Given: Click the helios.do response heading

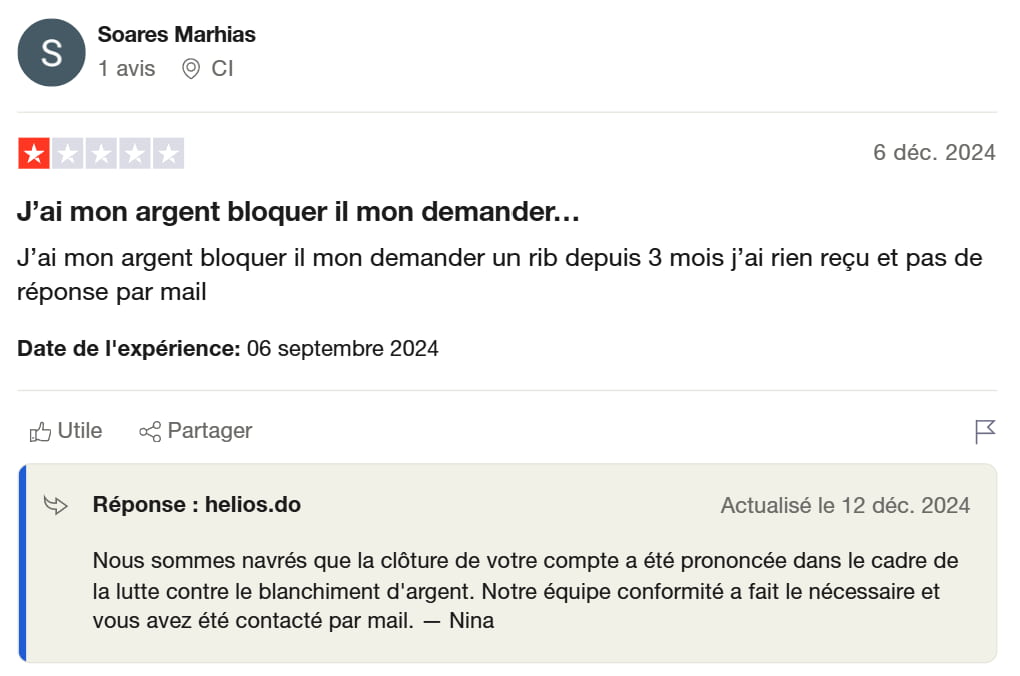Looking at the screenshot, I should [195, 504].
